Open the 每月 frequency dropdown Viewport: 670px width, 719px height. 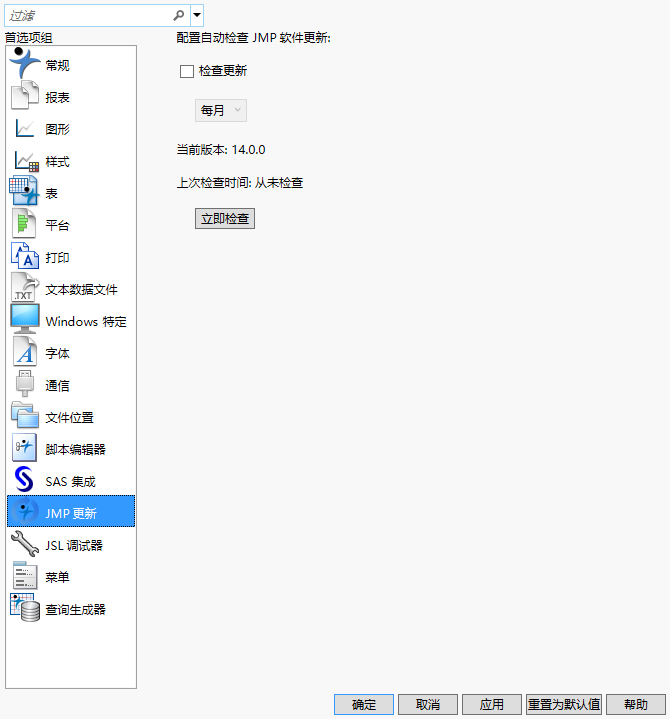tap(221, 111)
